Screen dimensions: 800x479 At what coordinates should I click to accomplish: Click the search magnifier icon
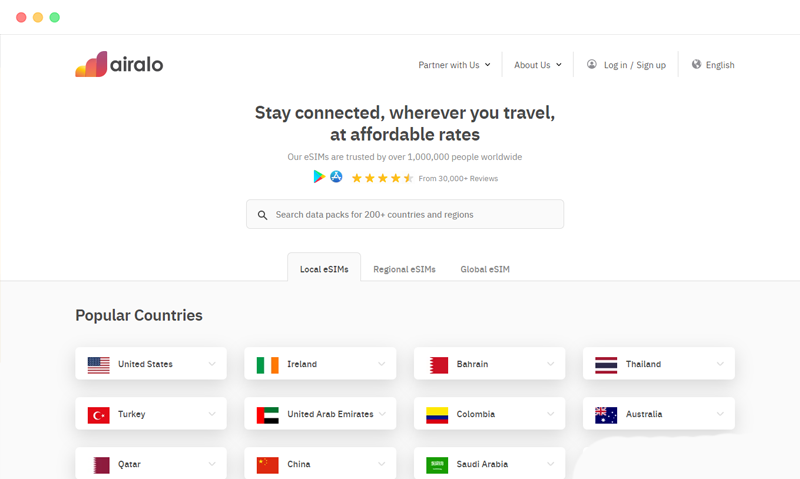[x=263, y=215]
